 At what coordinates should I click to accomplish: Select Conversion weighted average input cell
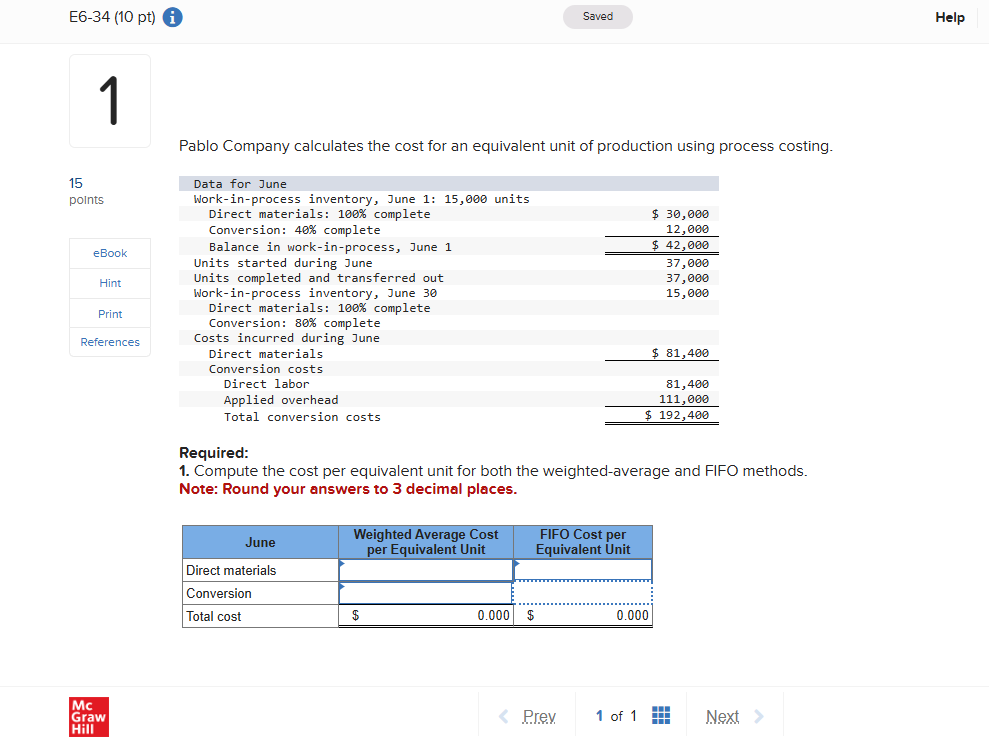(426, 593)
